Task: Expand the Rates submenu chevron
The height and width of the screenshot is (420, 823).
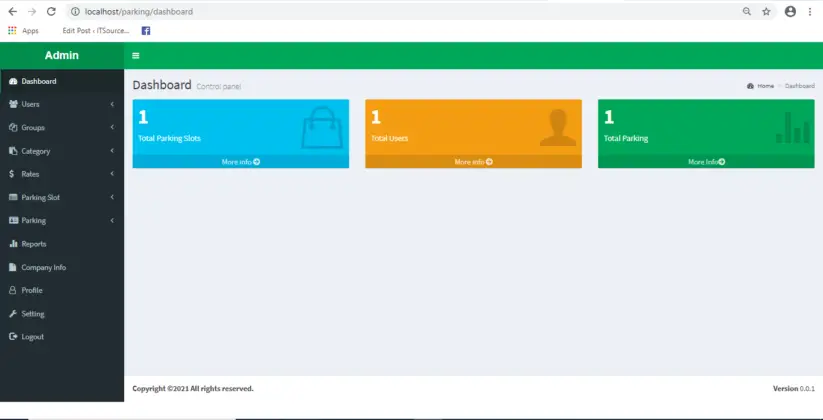Action: pos(112,174)
